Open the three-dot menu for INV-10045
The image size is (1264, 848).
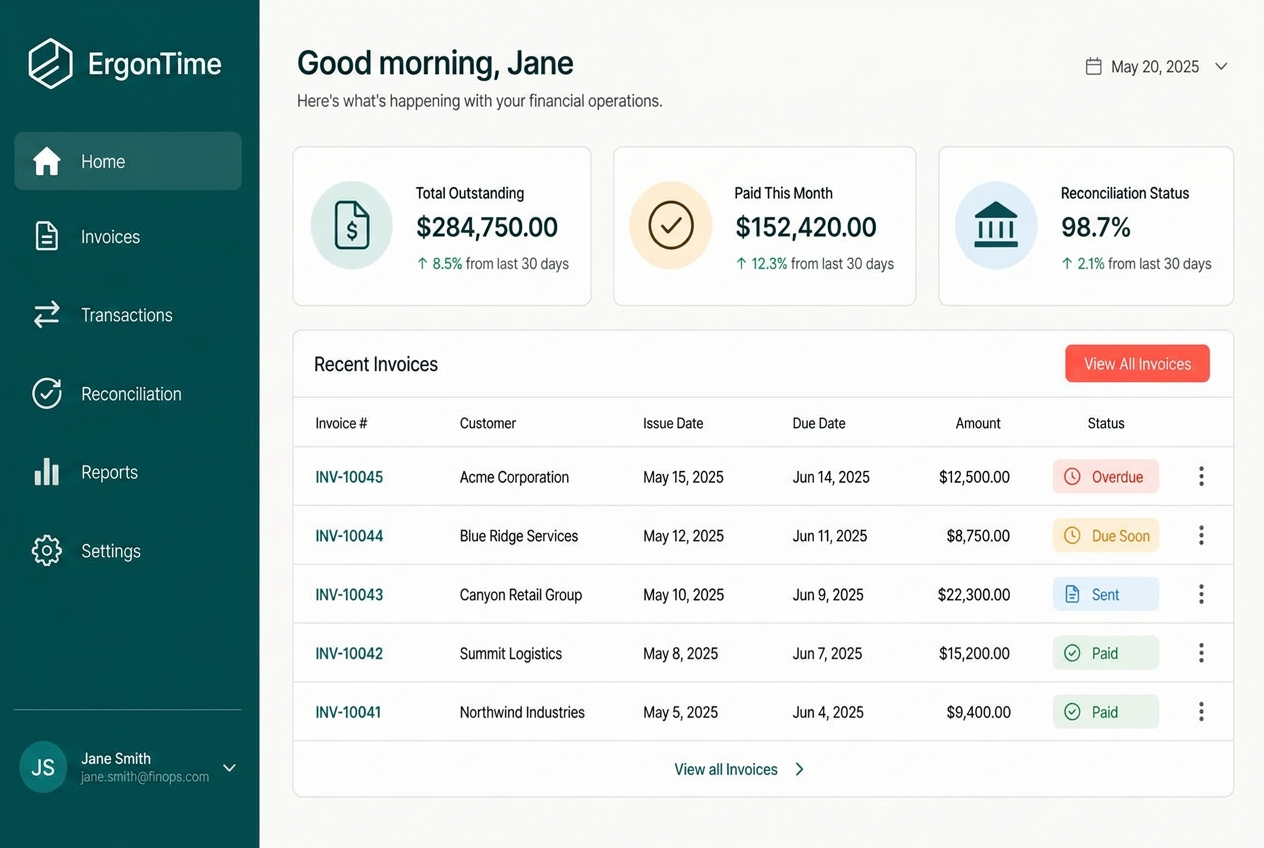coord(1201,476)
